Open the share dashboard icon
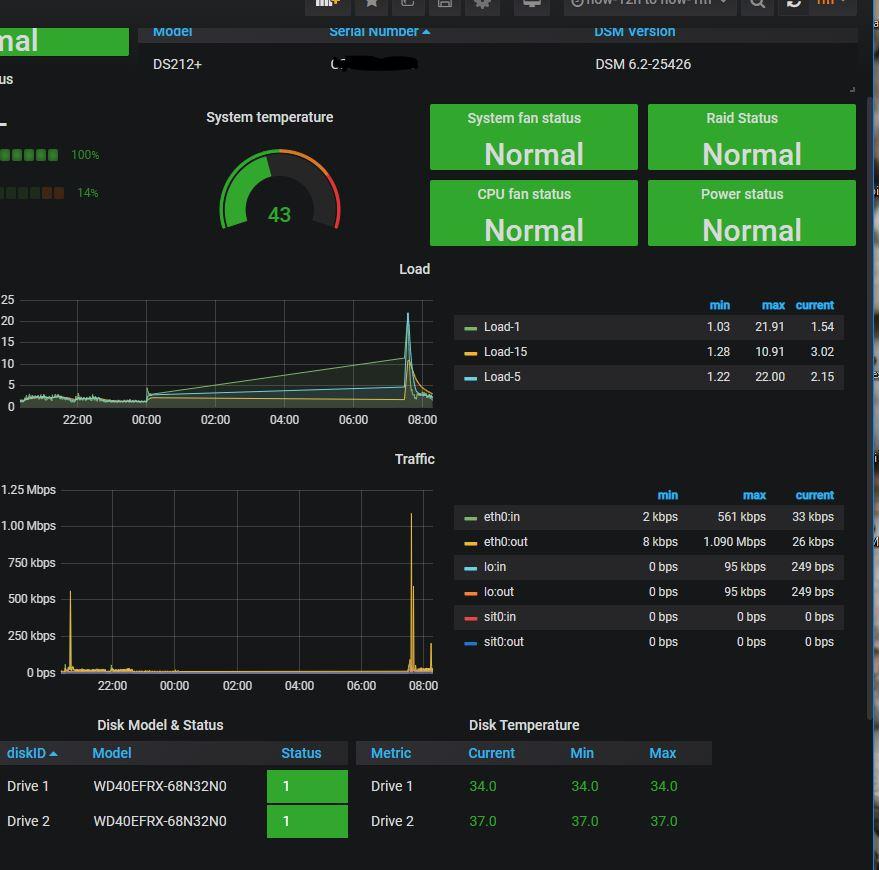This screenshot has width=879, height=870. [x=408, y=4]
